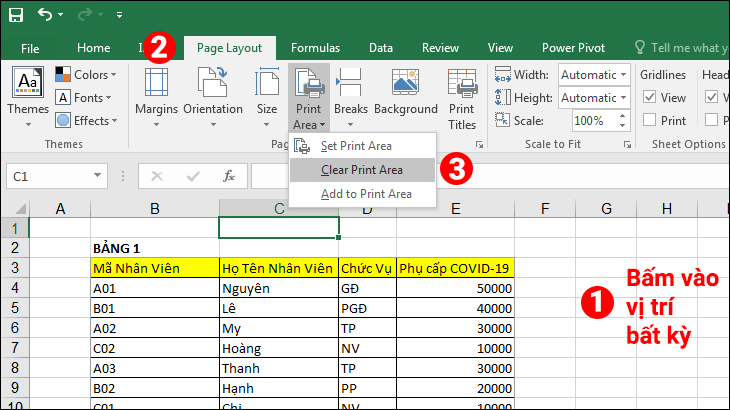
Task: Open the Breaks icon
Action: tap(350, 83)
